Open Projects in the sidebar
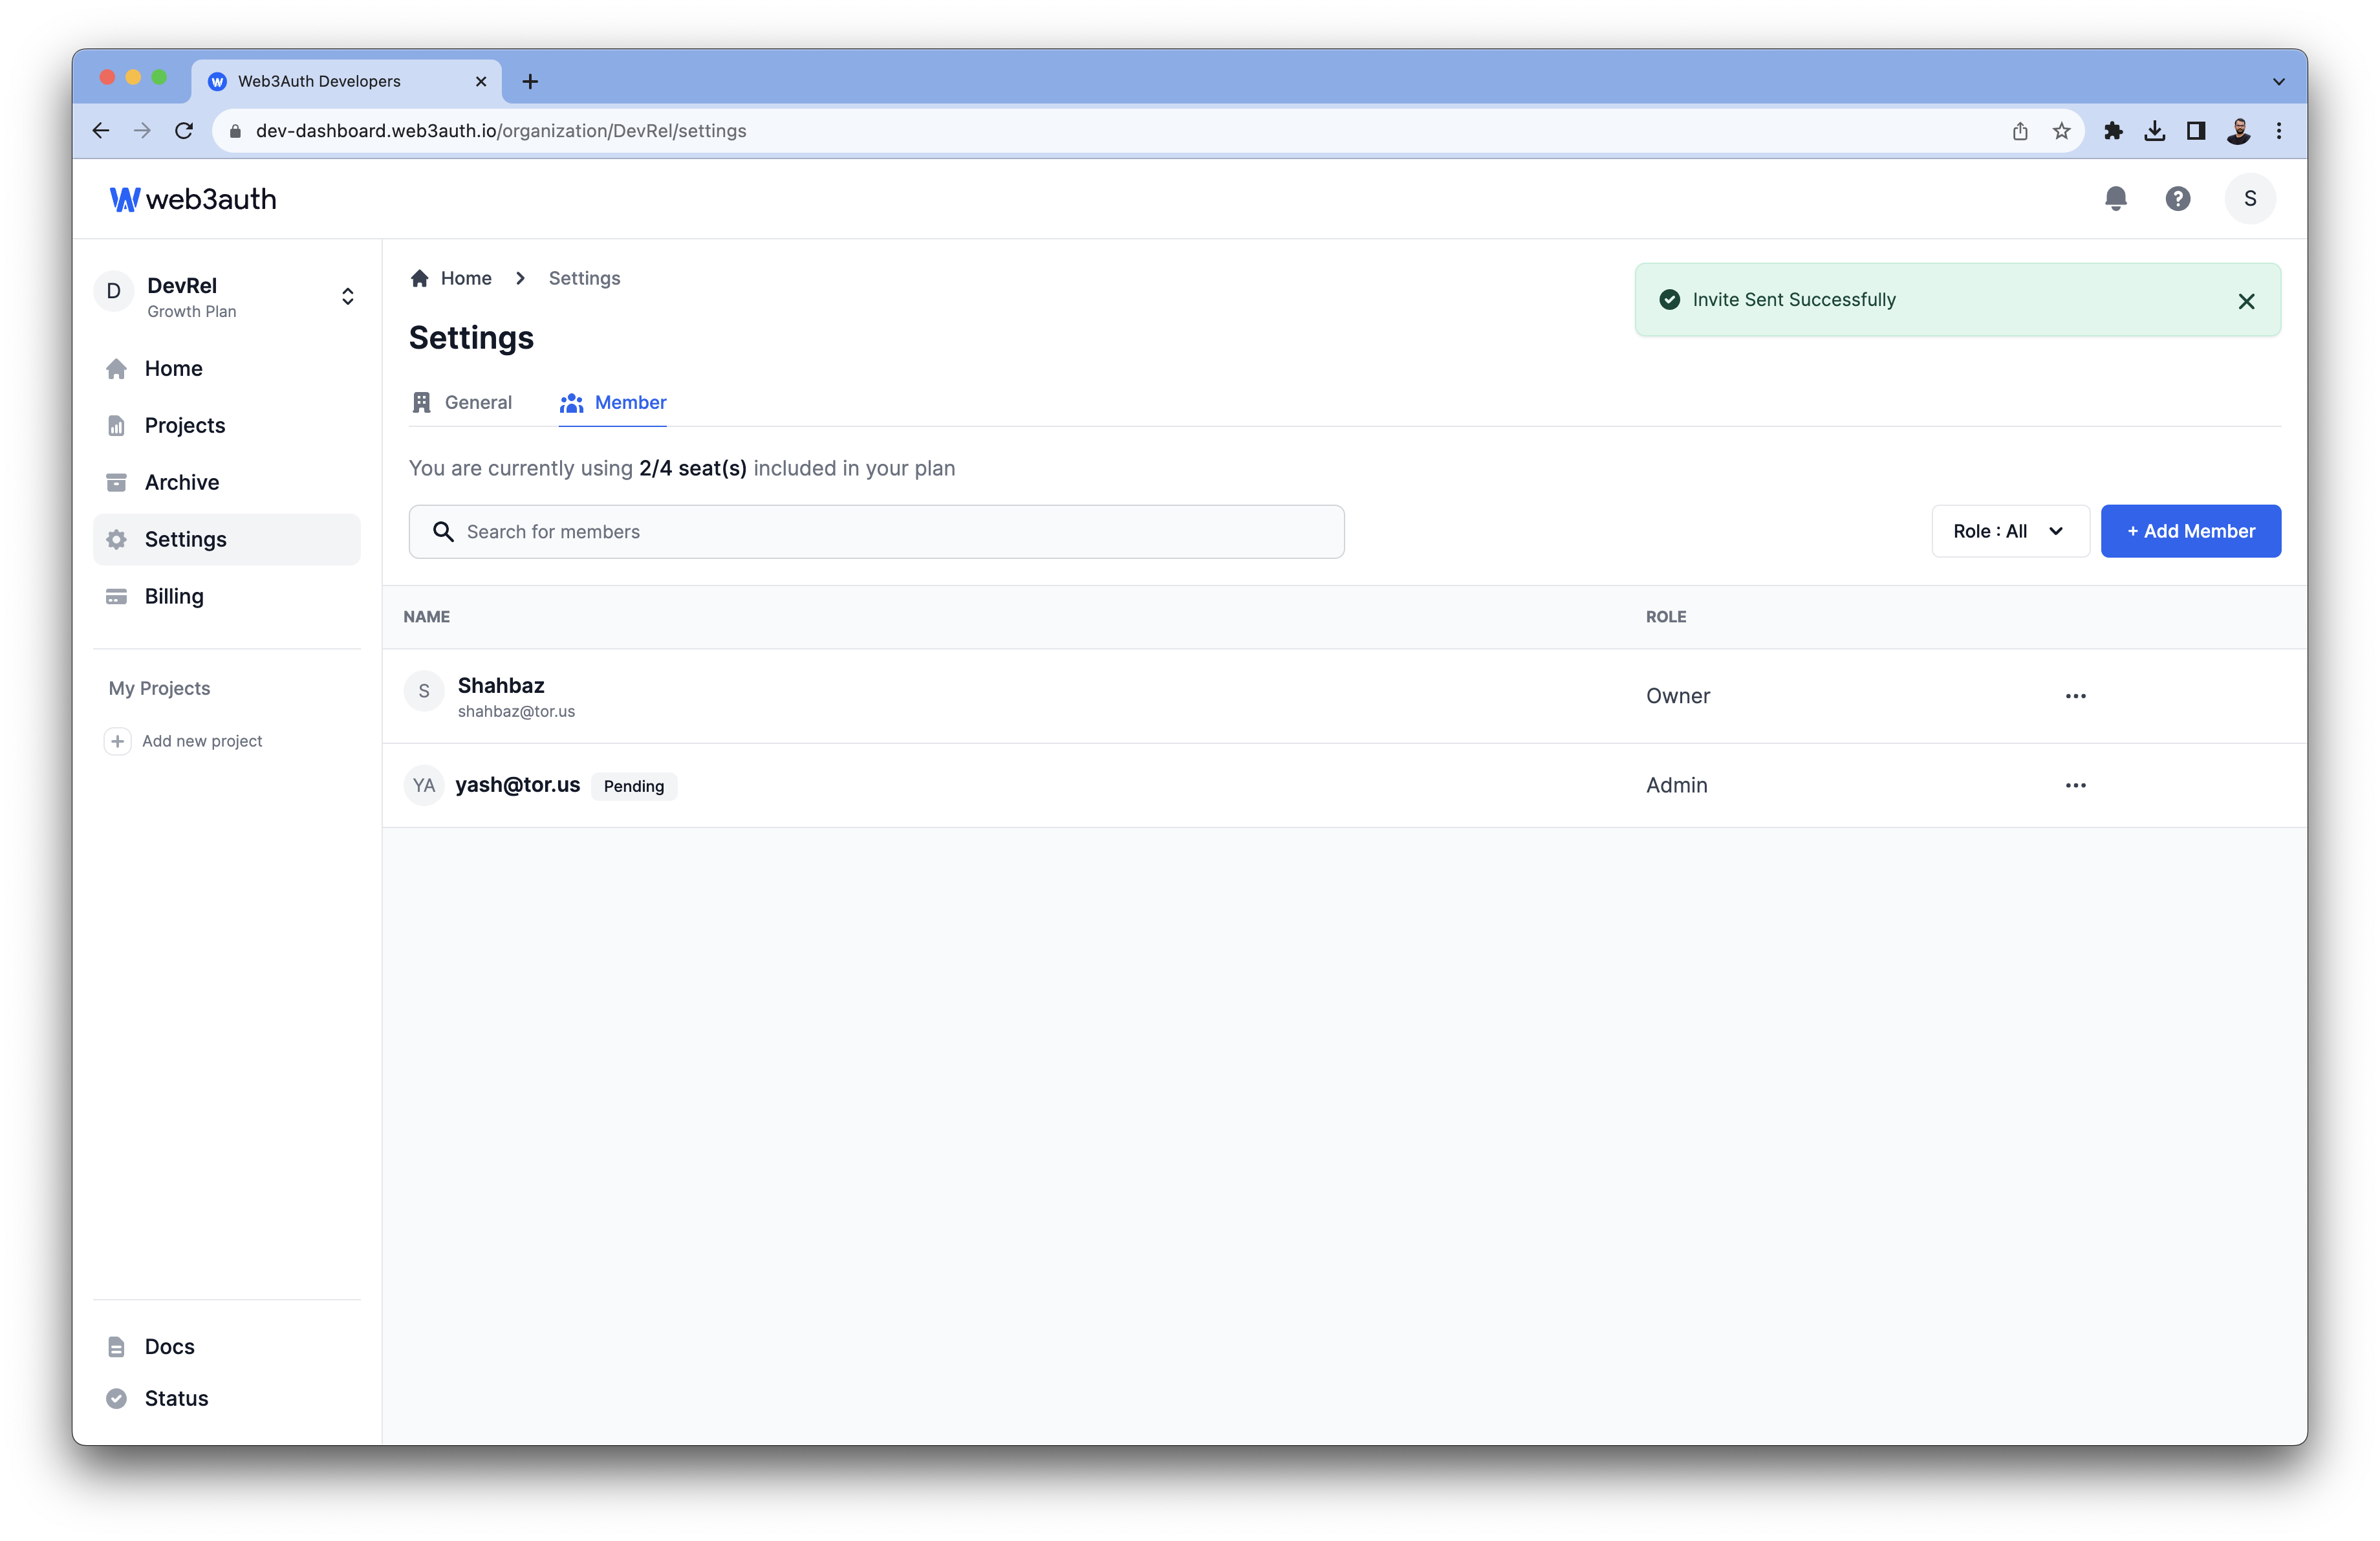The image size is (2380, 1541). click(x=226, y=425)
